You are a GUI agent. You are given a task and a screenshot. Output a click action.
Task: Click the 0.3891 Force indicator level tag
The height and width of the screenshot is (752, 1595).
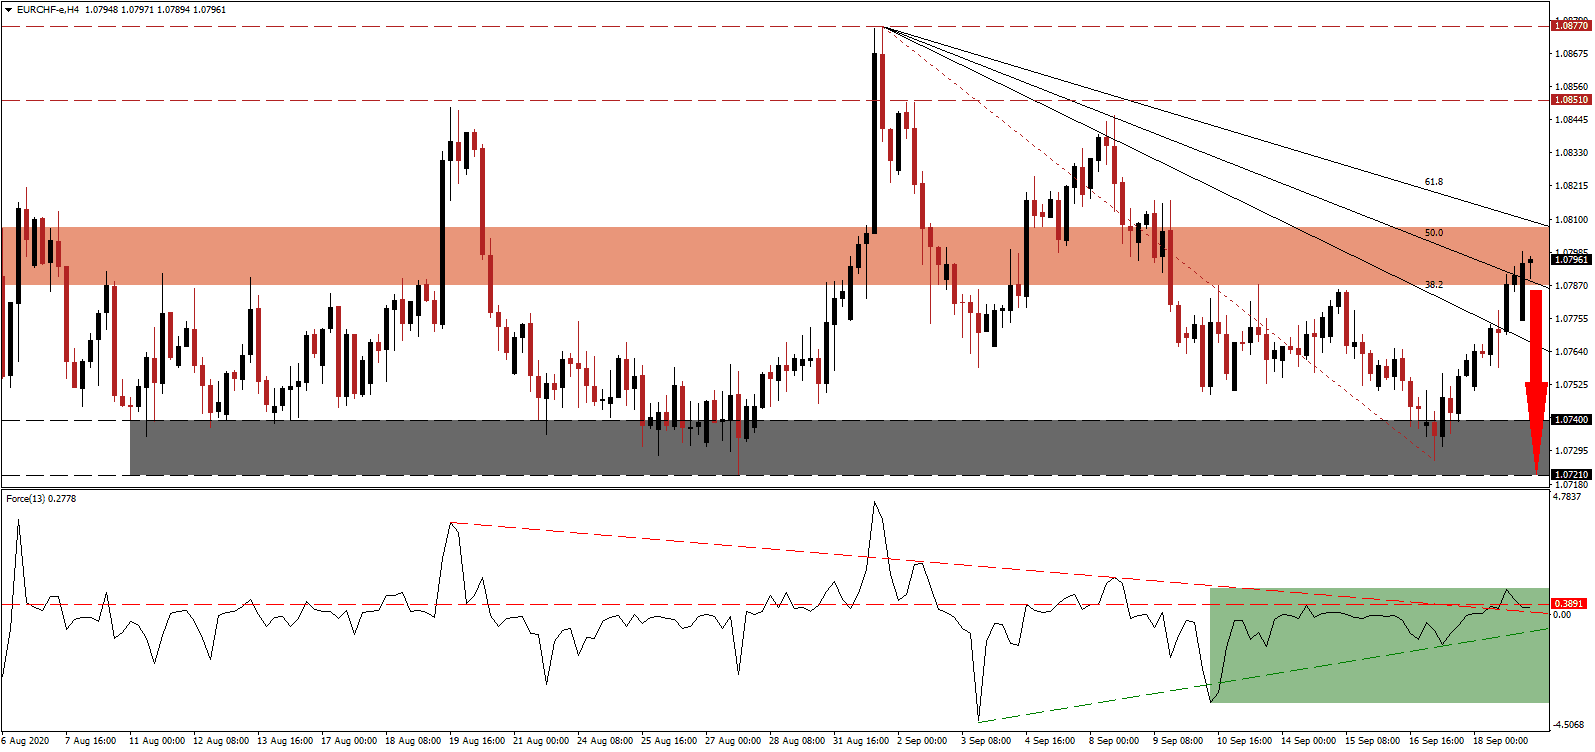tap(1568, 604)
